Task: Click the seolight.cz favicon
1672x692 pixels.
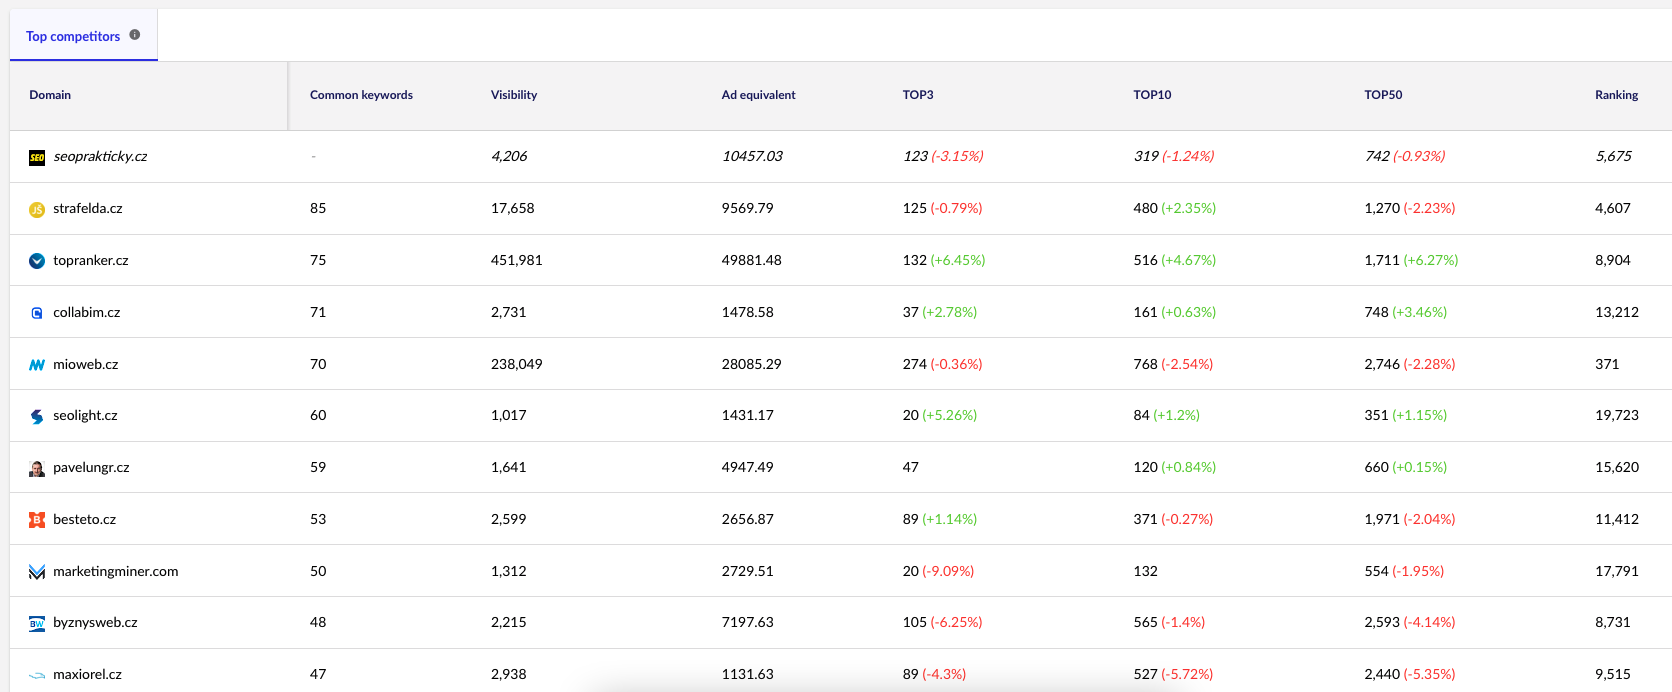Action: pos(37,416)
